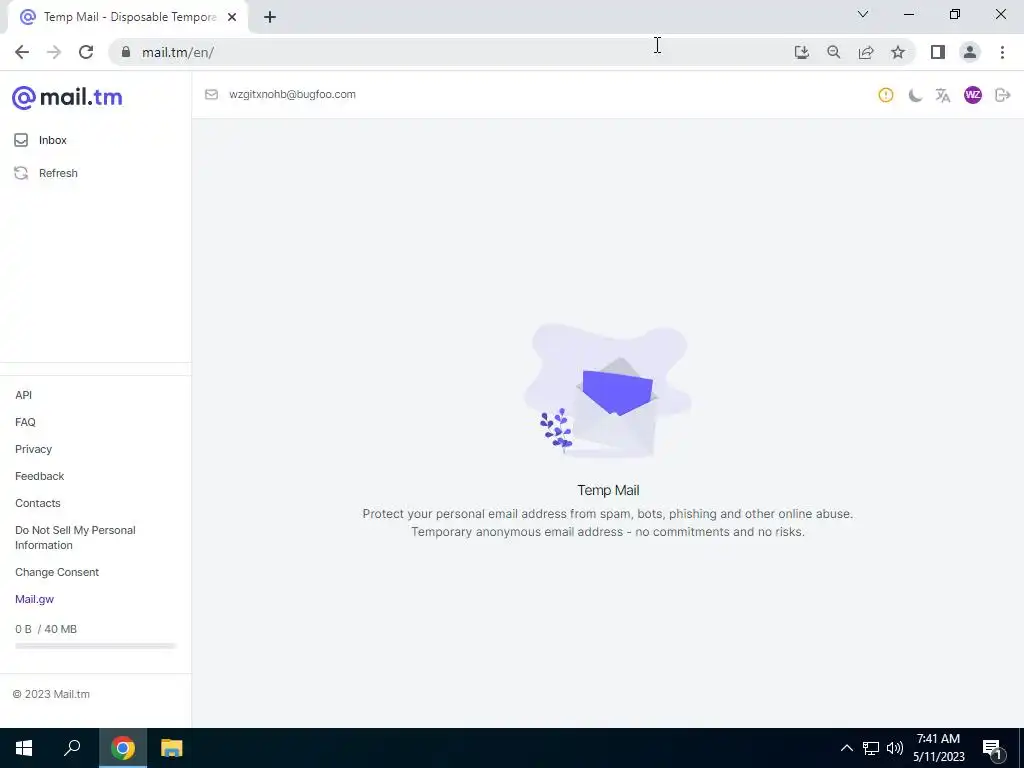1024x768 pixels.
Task: Open the tab search chevron
Action: click(863, 14)
